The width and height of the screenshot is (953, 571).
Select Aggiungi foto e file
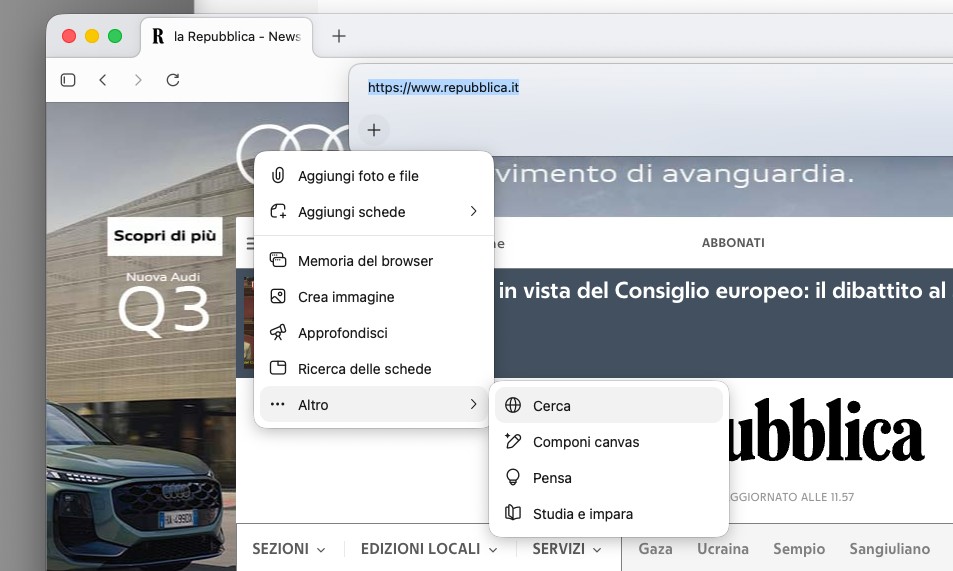coord(358,176)
